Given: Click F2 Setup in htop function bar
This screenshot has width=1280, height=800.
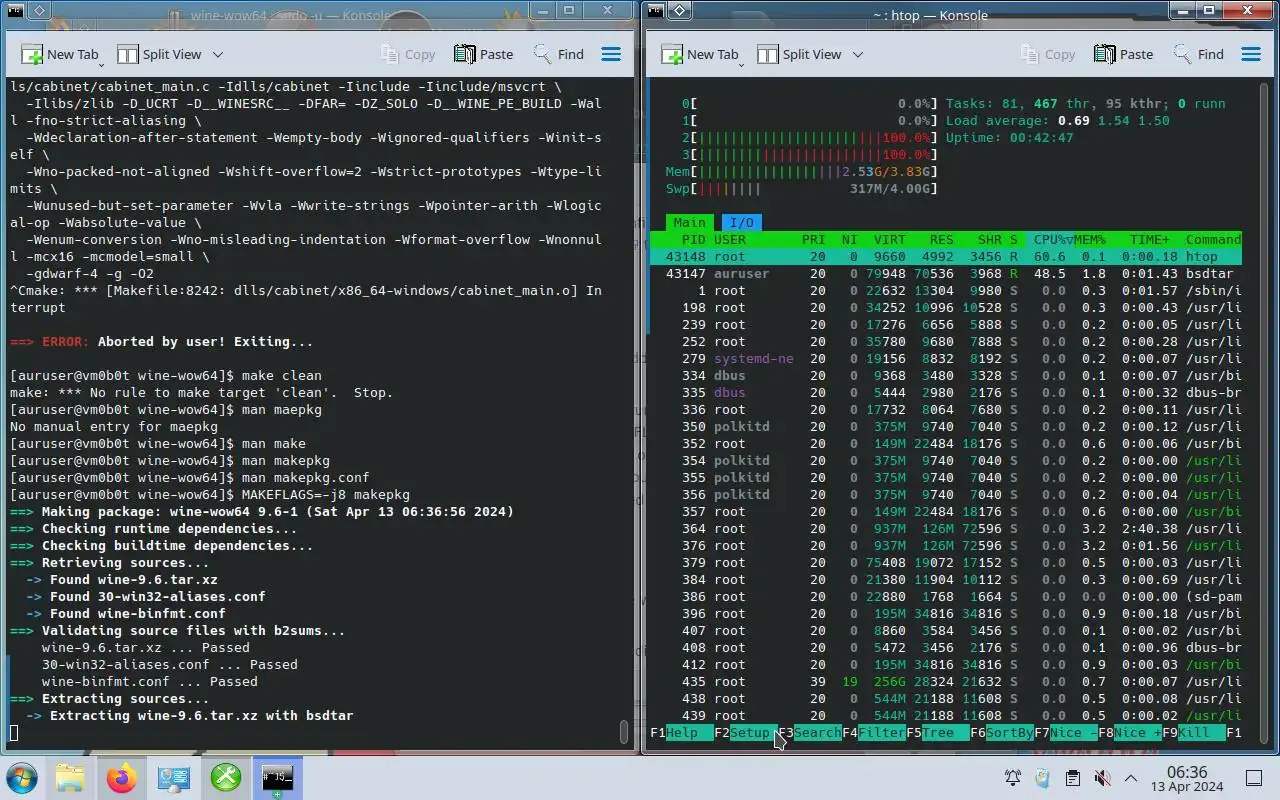Looking at the screenshot, I should point(746,733).
